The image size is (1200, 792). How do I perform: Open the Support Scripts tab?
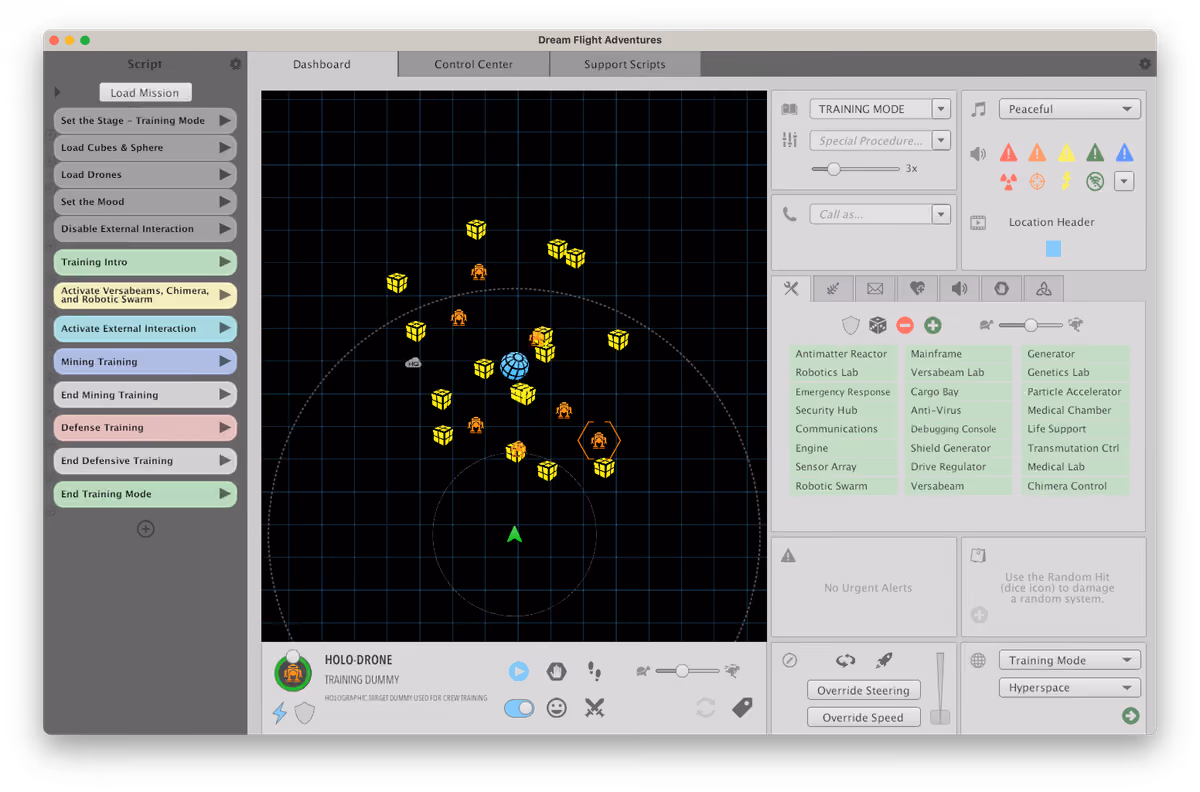coord(625,64)
